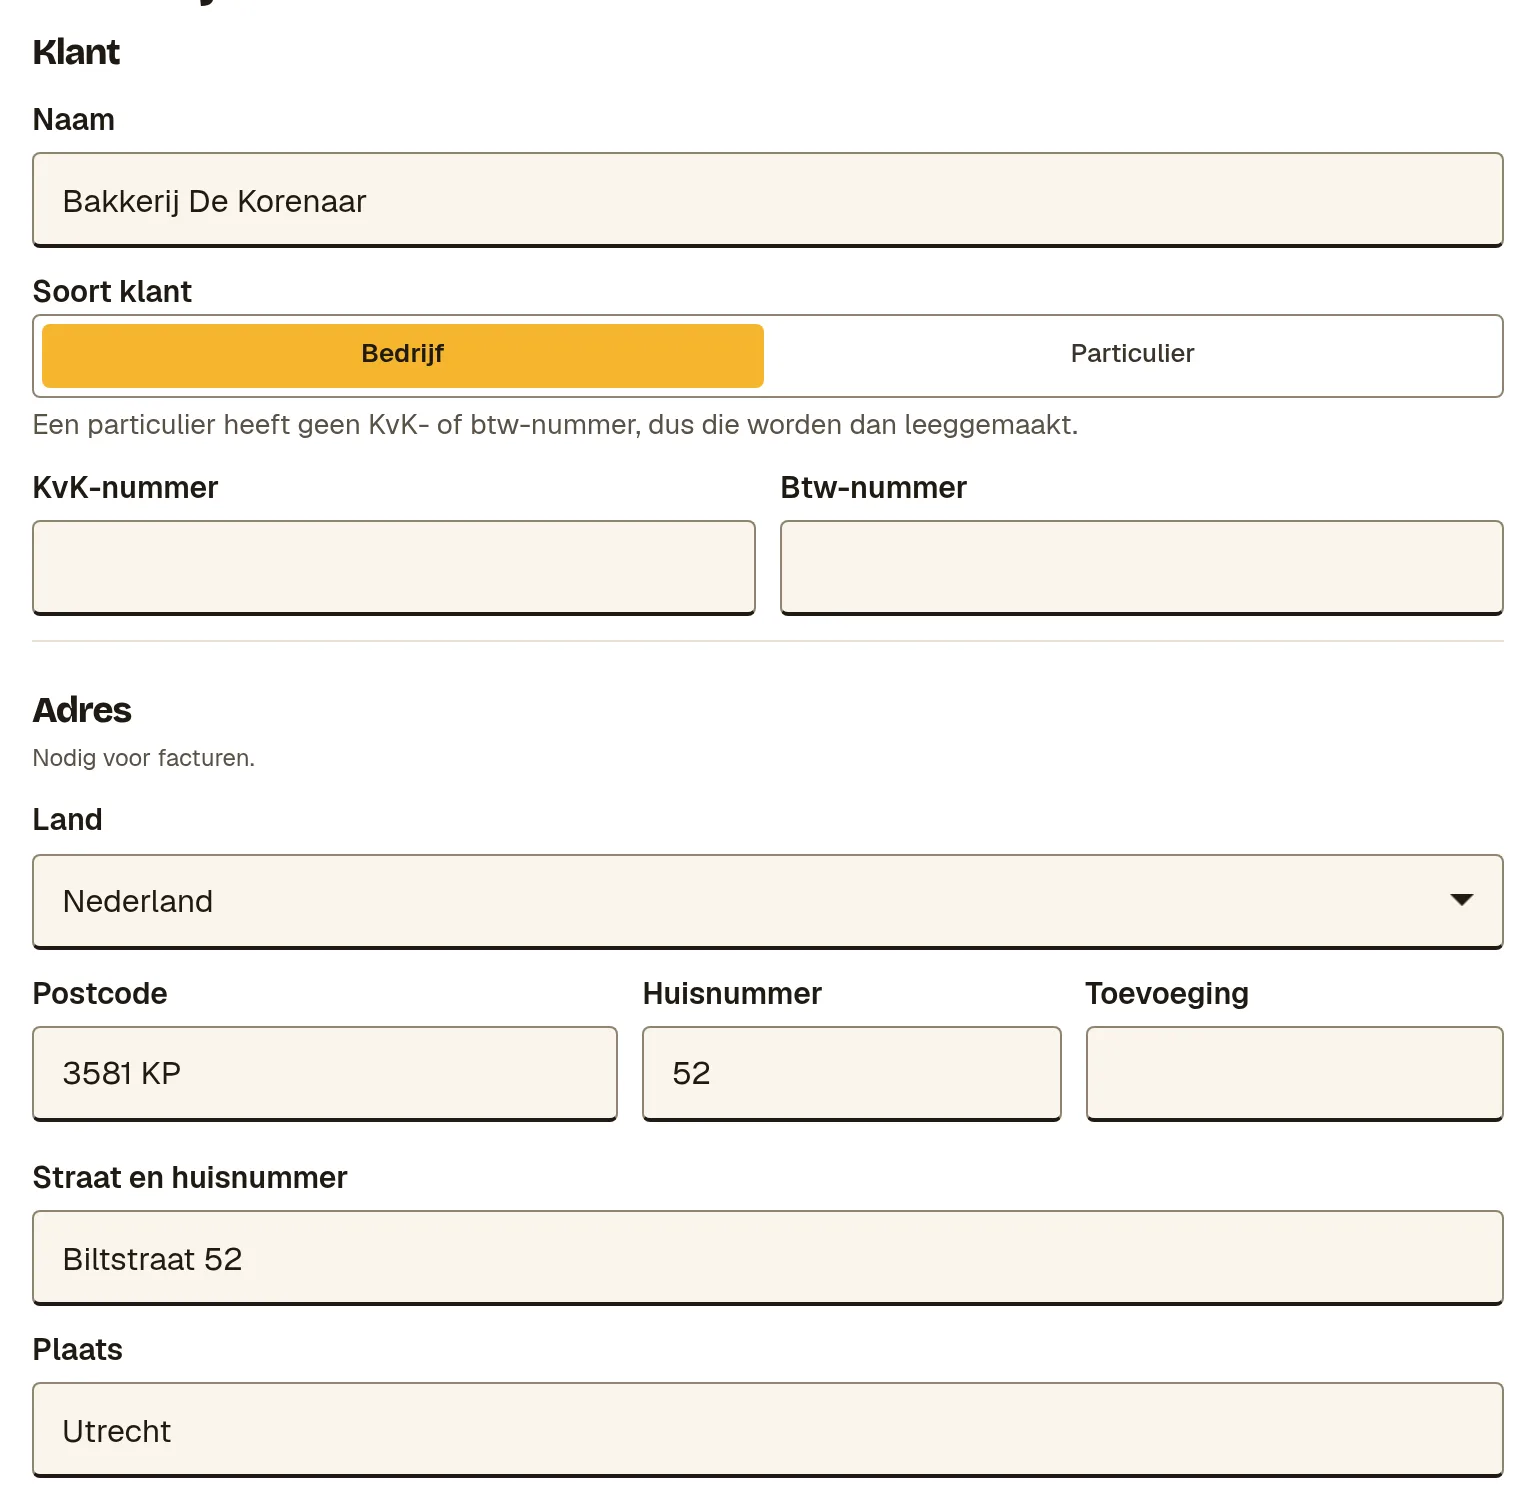
Task: Select the Bedrijf customer type
Action: tap(403, 355)
